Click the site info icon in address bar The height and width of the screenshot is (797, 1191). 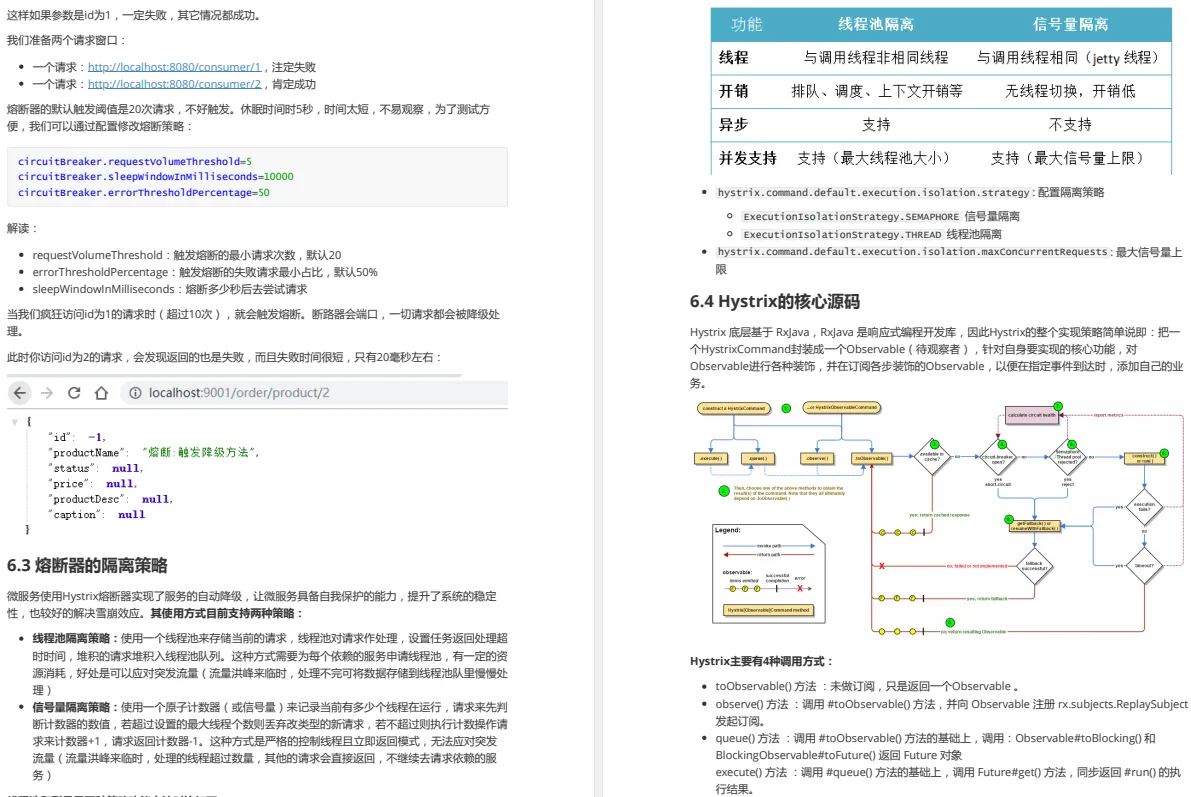click(134, 393)
